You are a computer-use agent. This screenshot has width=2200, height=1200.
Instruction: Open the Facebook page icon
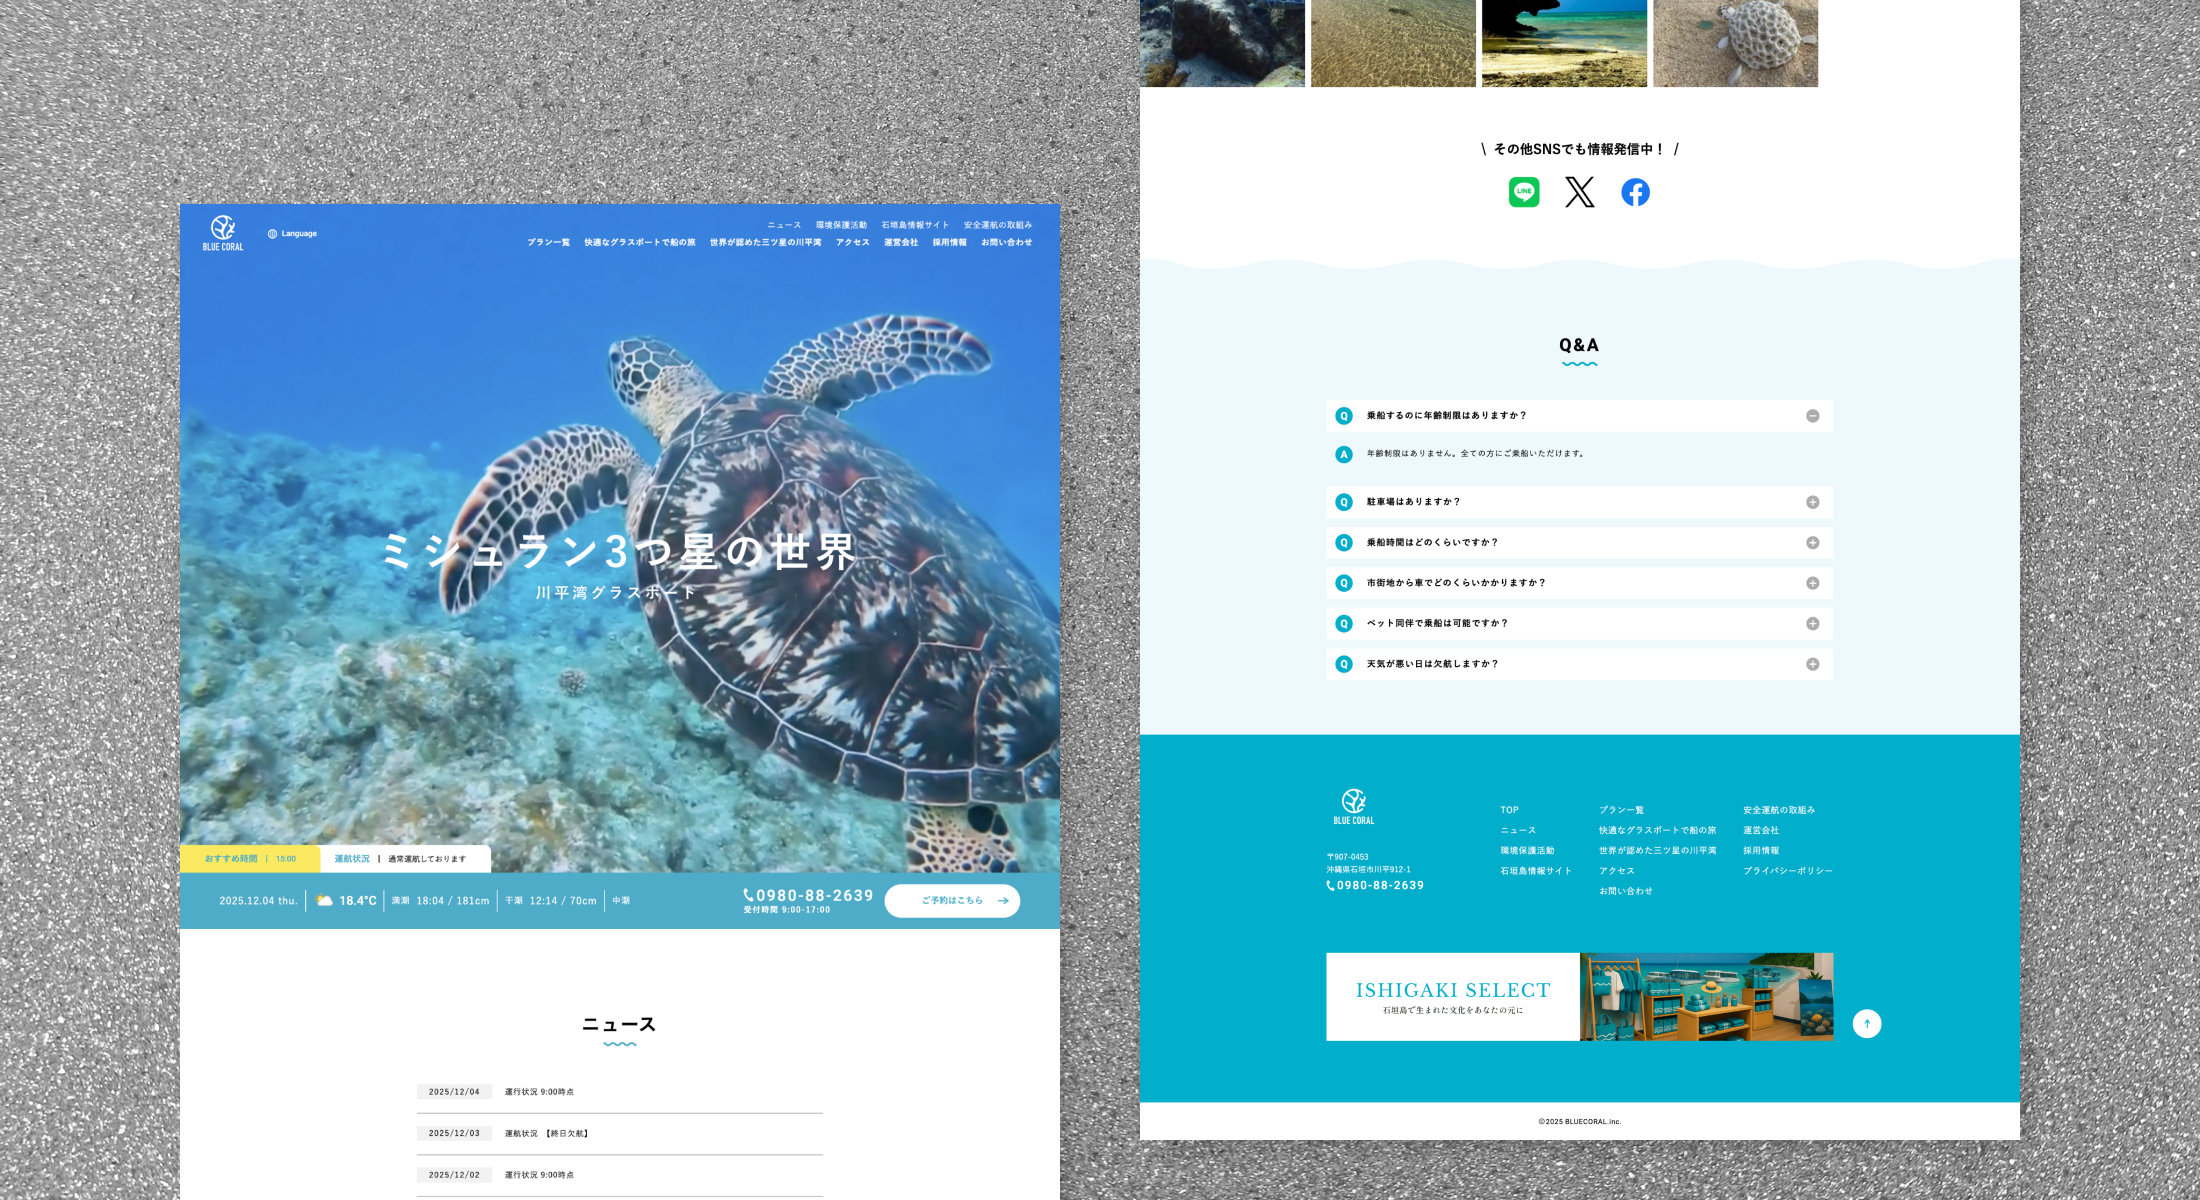(x=1635, y=191)
